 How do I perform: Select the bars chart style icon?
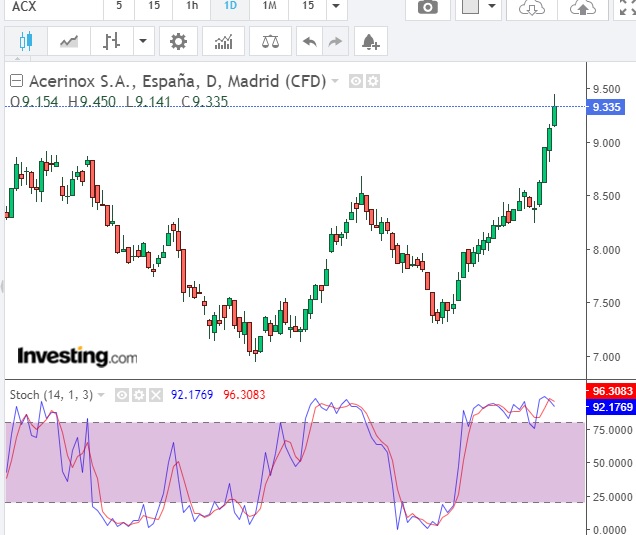(112, 41)
